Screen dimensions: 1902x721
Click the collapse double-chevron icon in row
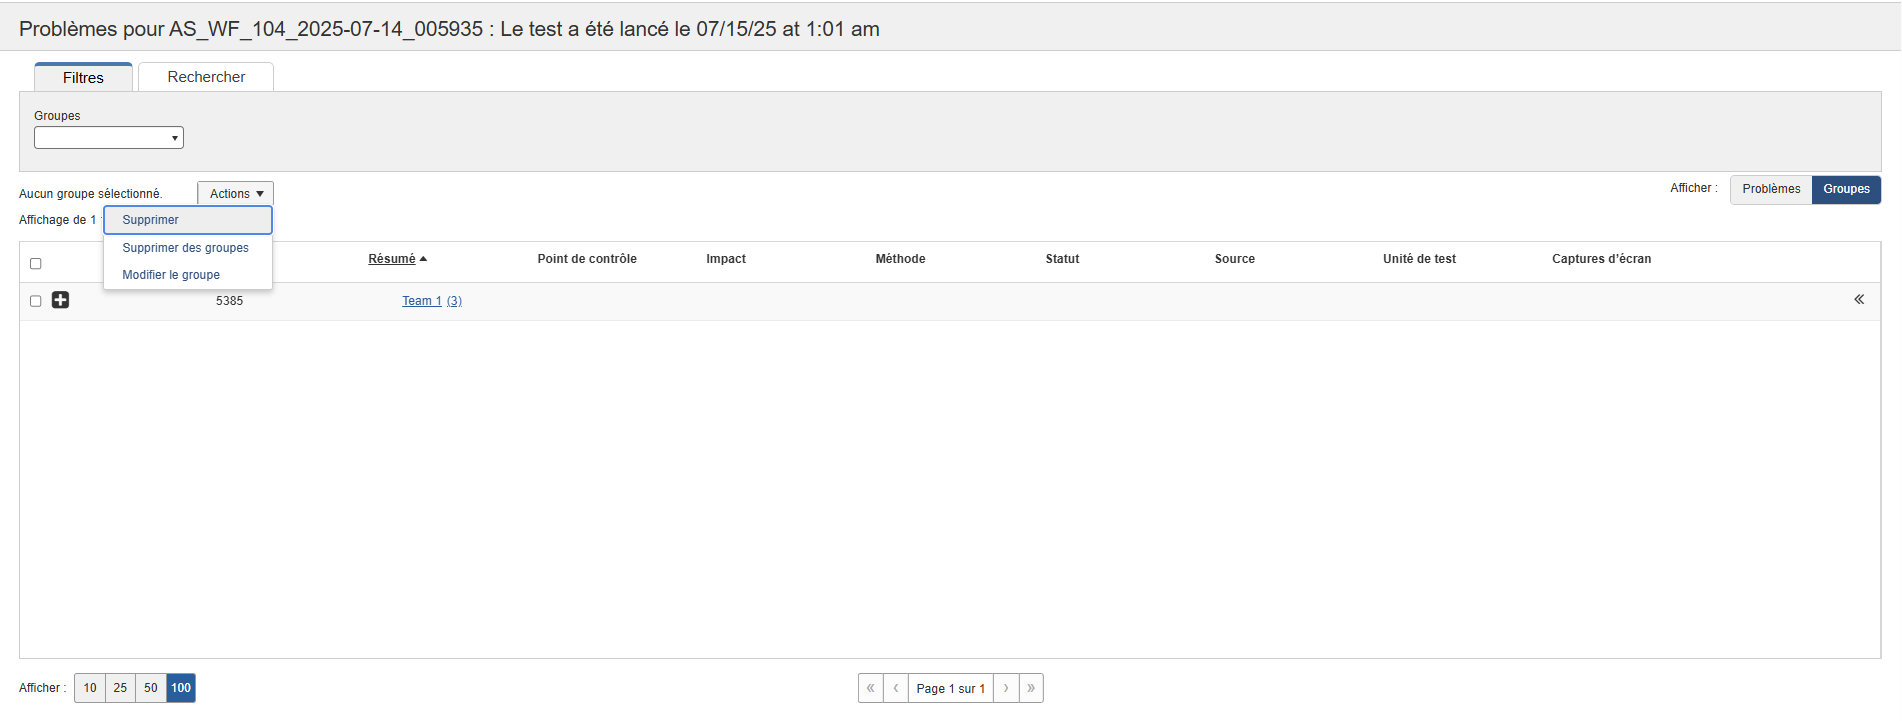pos(1858,300)
